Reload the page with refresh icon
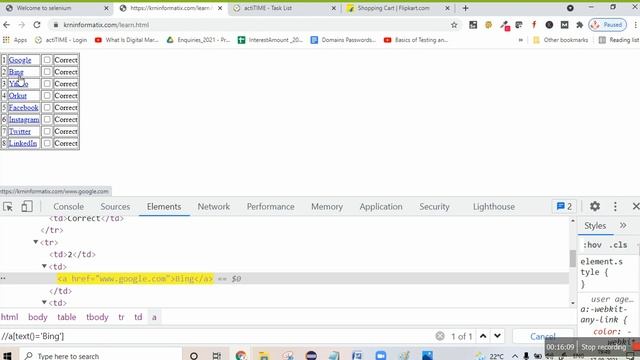This screenshot has width=640, height=360. (x=37, y=25)
